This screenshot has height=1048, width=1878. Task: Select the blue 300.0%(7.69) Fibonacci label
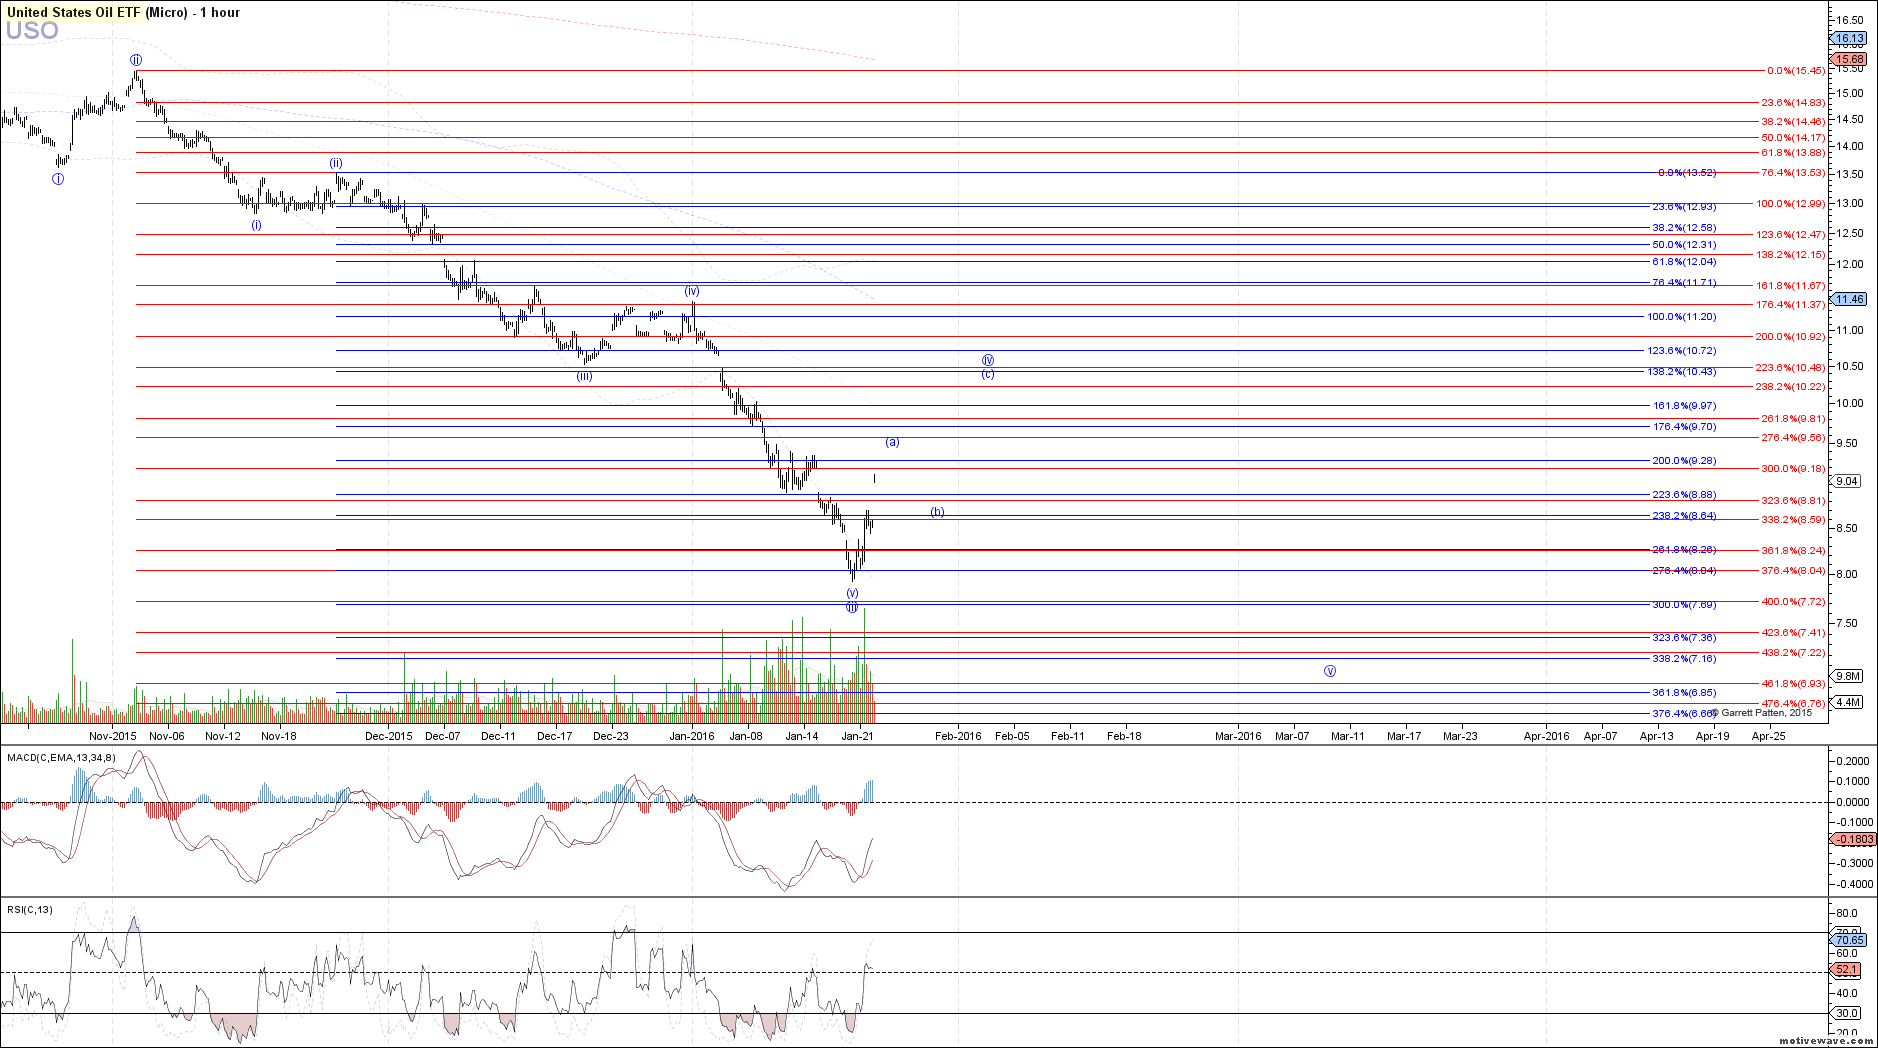pyautogui.click(x=1684, y=605)
